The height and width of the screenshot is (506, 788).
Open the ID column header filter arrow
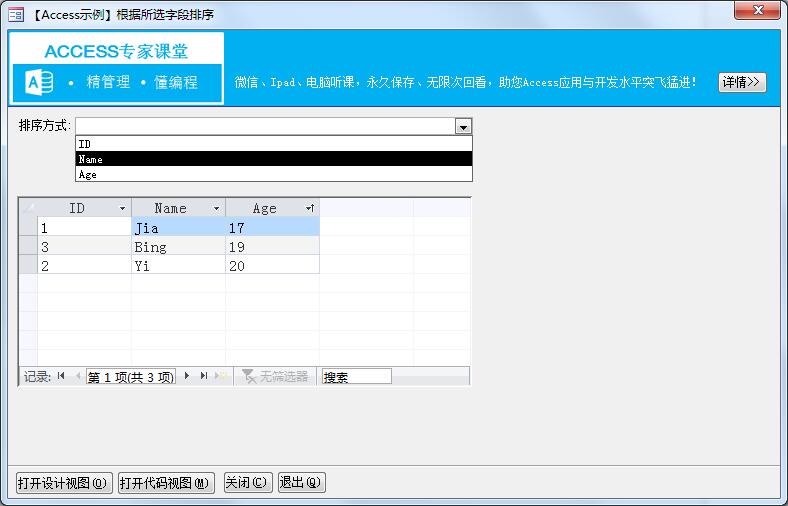(x=122, y=208)
